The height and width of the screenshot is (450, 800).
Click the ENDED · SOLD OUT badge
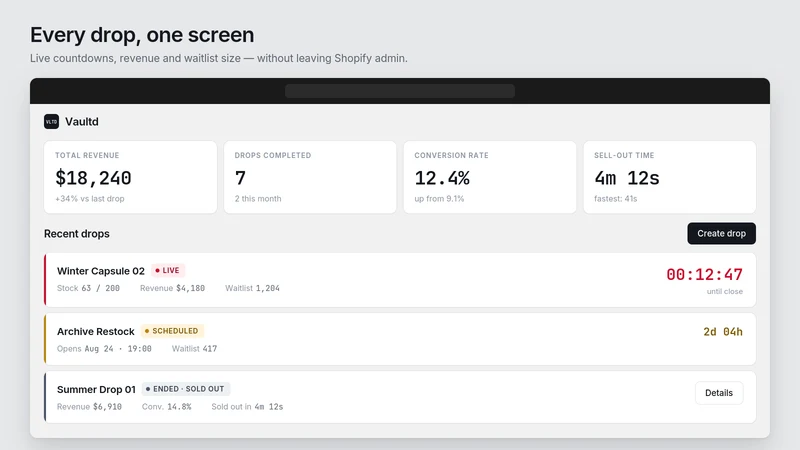[186, 389]
